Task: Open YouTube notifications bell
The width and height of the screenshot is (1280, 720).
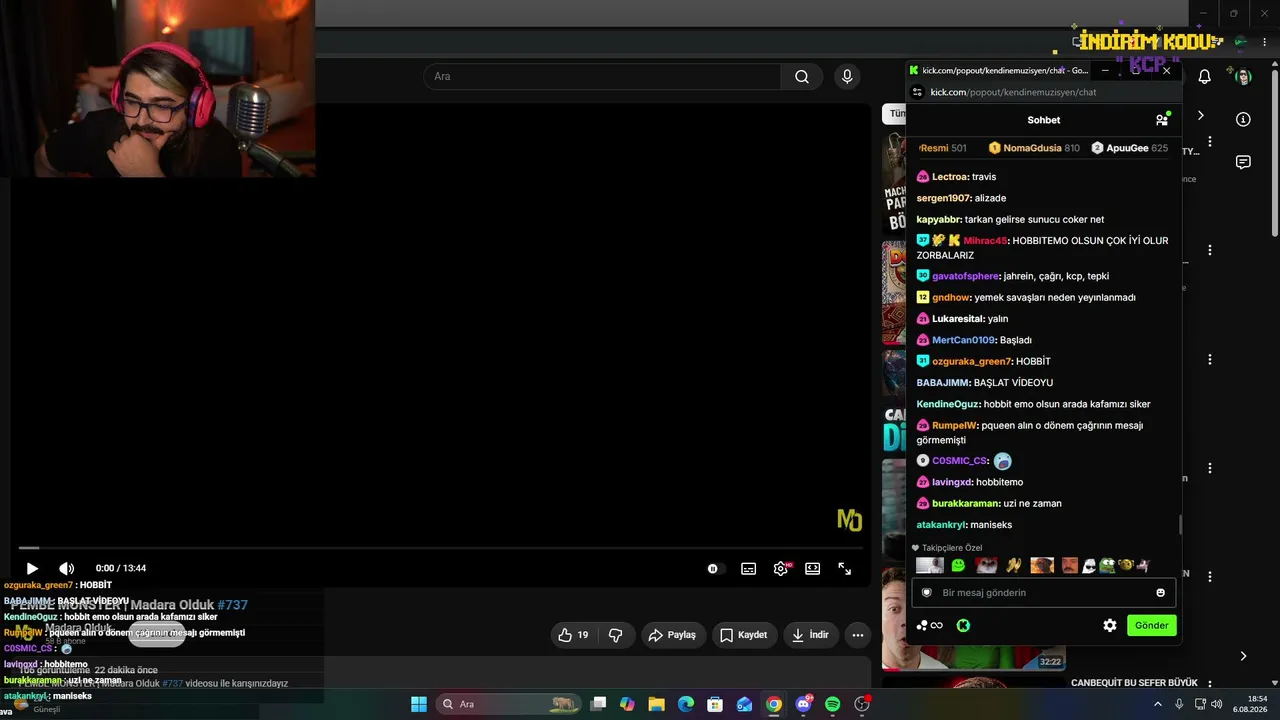Action: pos(1205,77)
